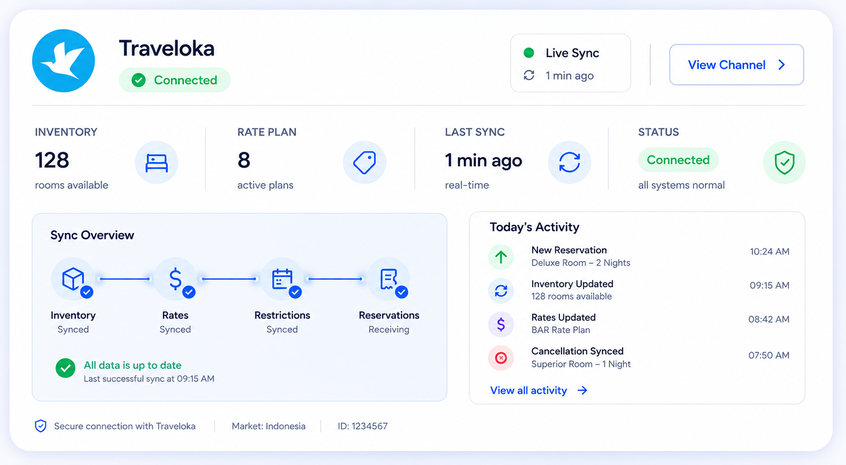Click the '07:50 AM' timestamp

769,355
